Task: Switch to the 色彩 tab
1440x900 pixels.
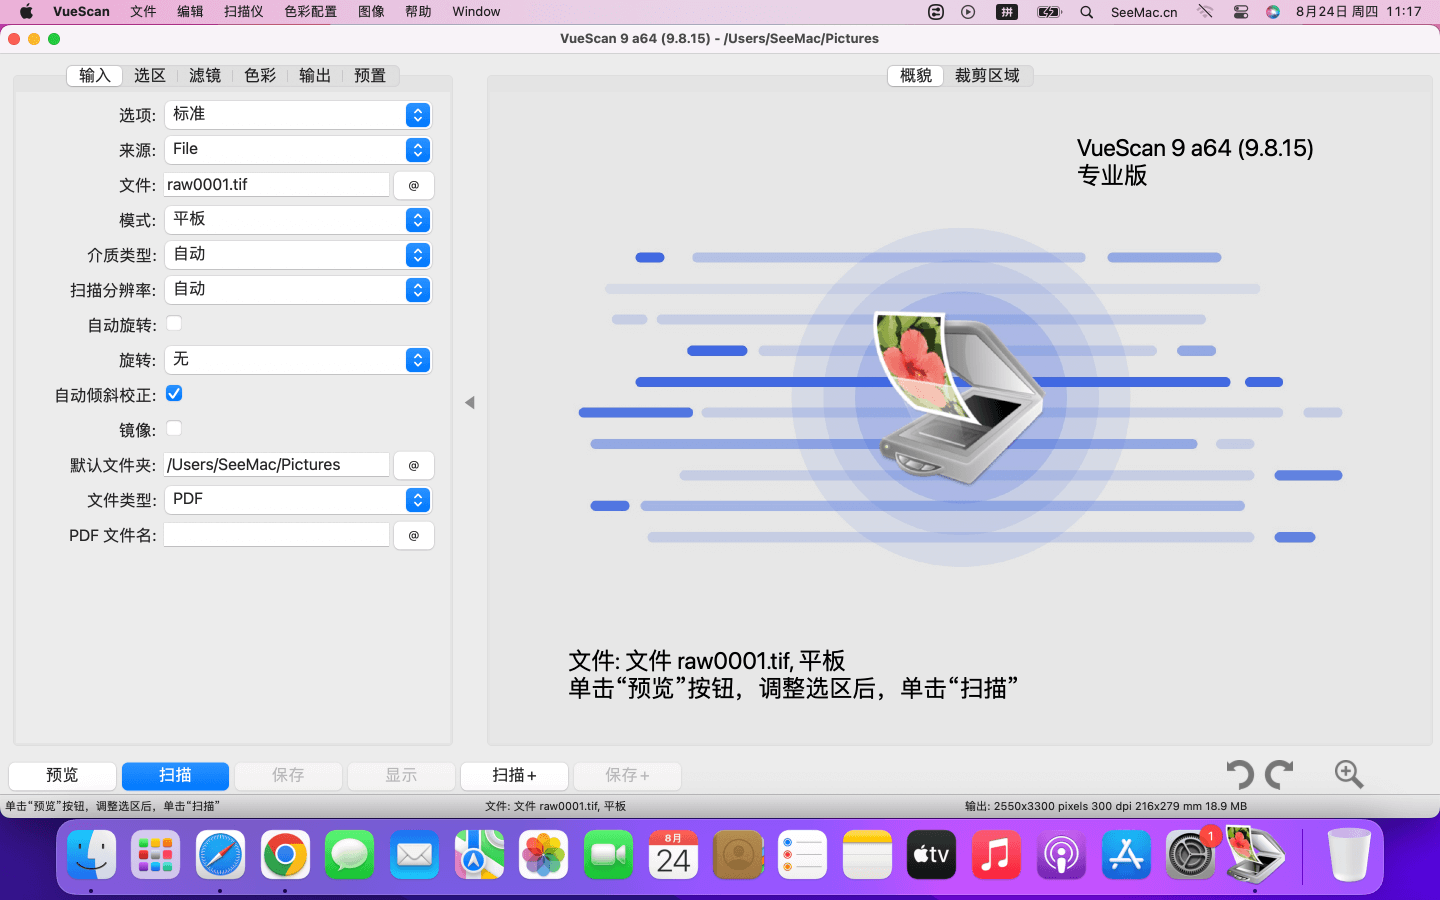Action: point(260,76)
